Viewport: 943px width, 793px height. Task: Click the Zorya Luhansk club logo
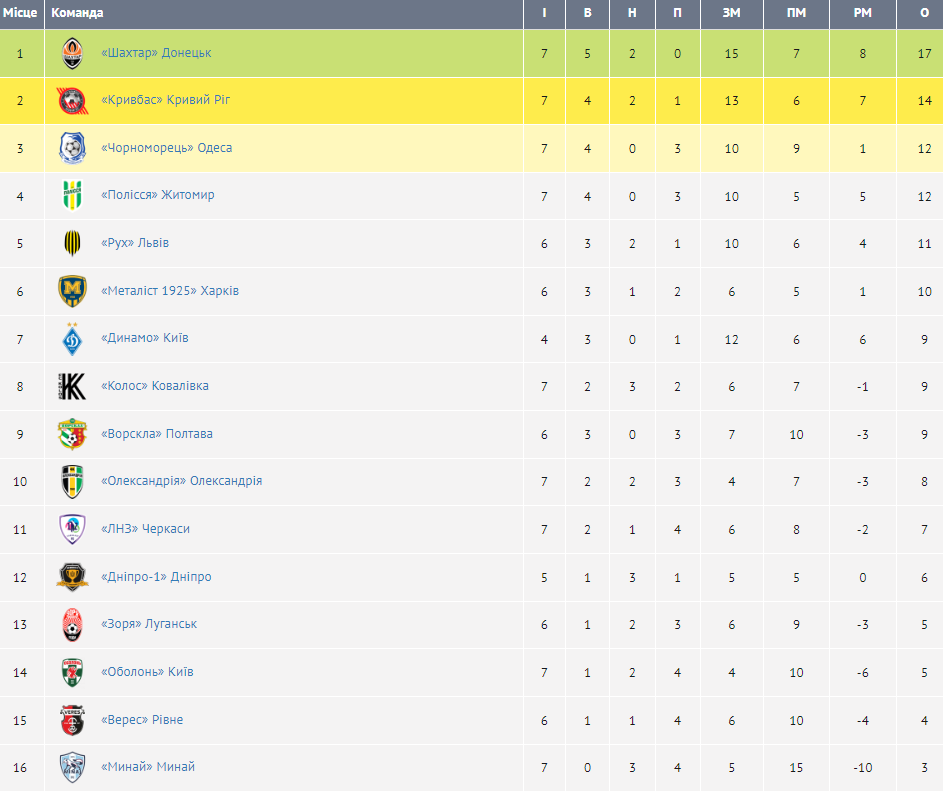[73, 624]
